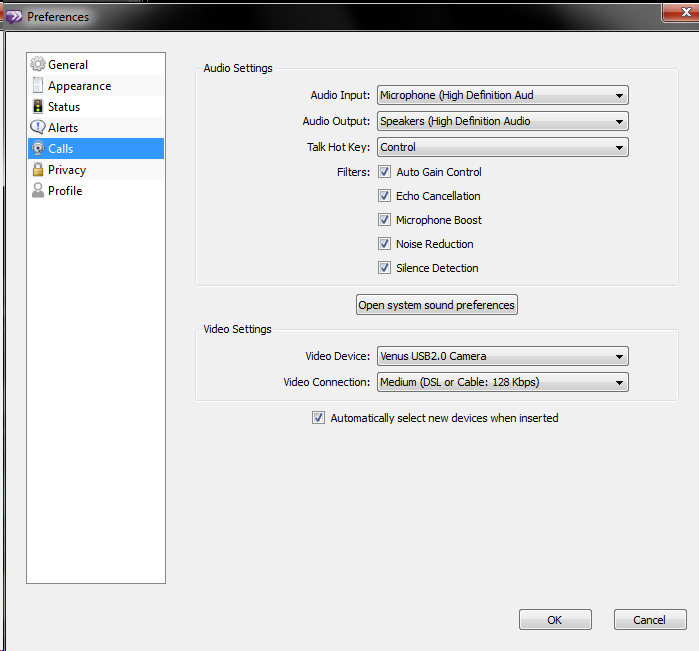Disable the Auto Gain Control filter
The width and height of the screenshot is (699, 651).
click(x=385, y=172)
